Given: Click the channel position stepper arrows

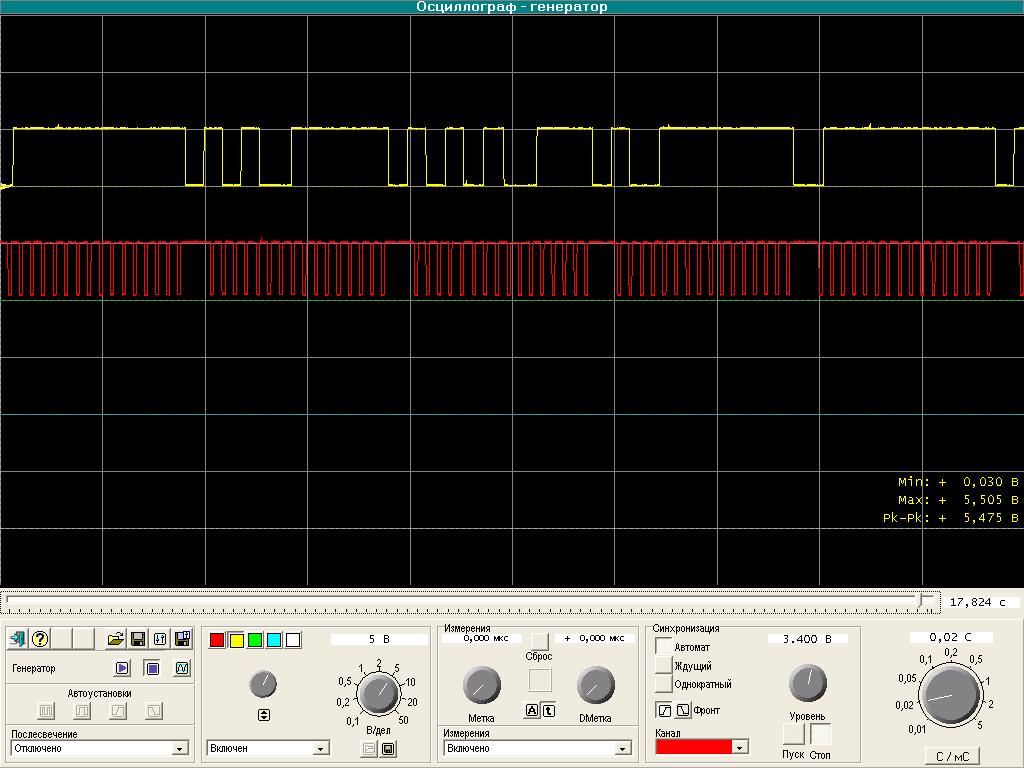Looking at the screenshot, I should point(264,715).
